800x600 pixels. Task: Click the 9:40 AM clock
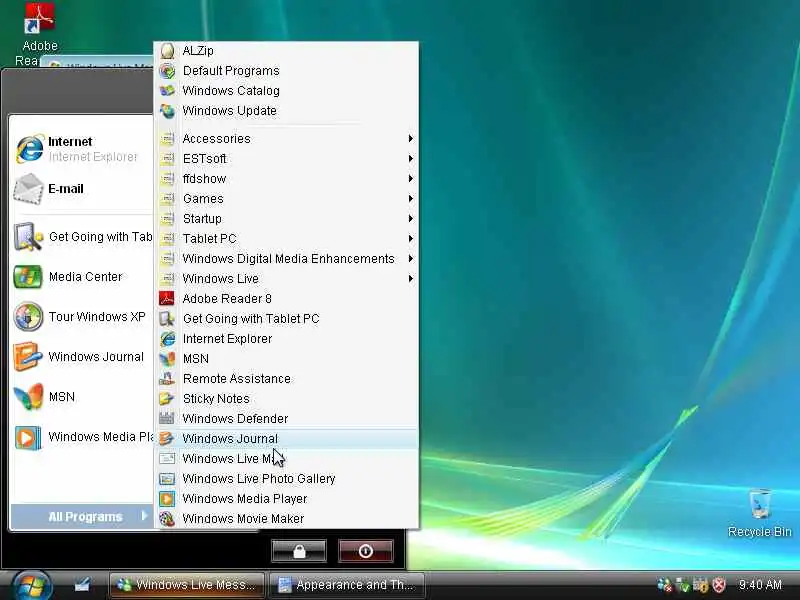click(x=760, y=585)
